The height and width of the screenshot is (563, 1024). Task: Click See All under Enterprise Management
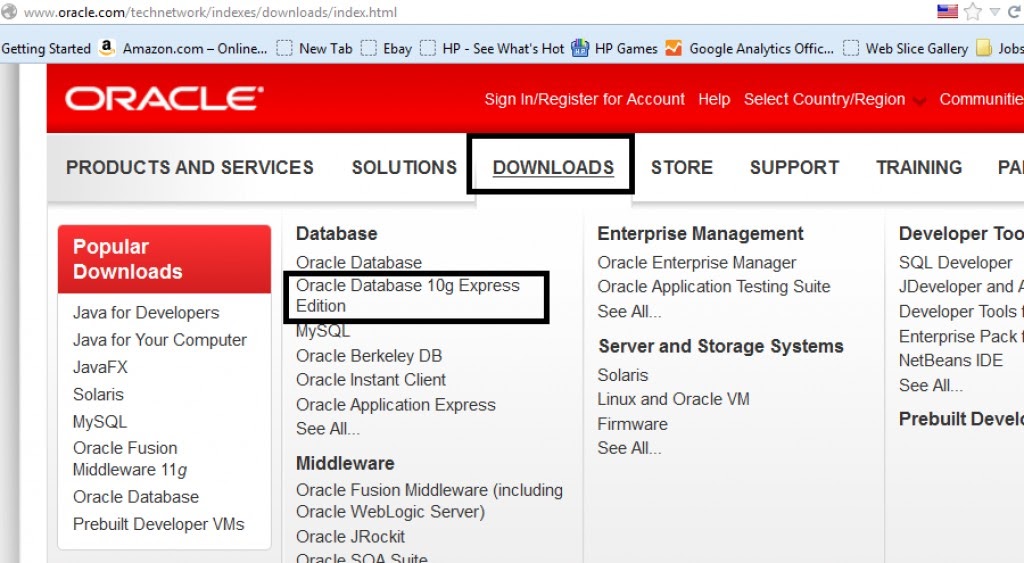(629, 312)
